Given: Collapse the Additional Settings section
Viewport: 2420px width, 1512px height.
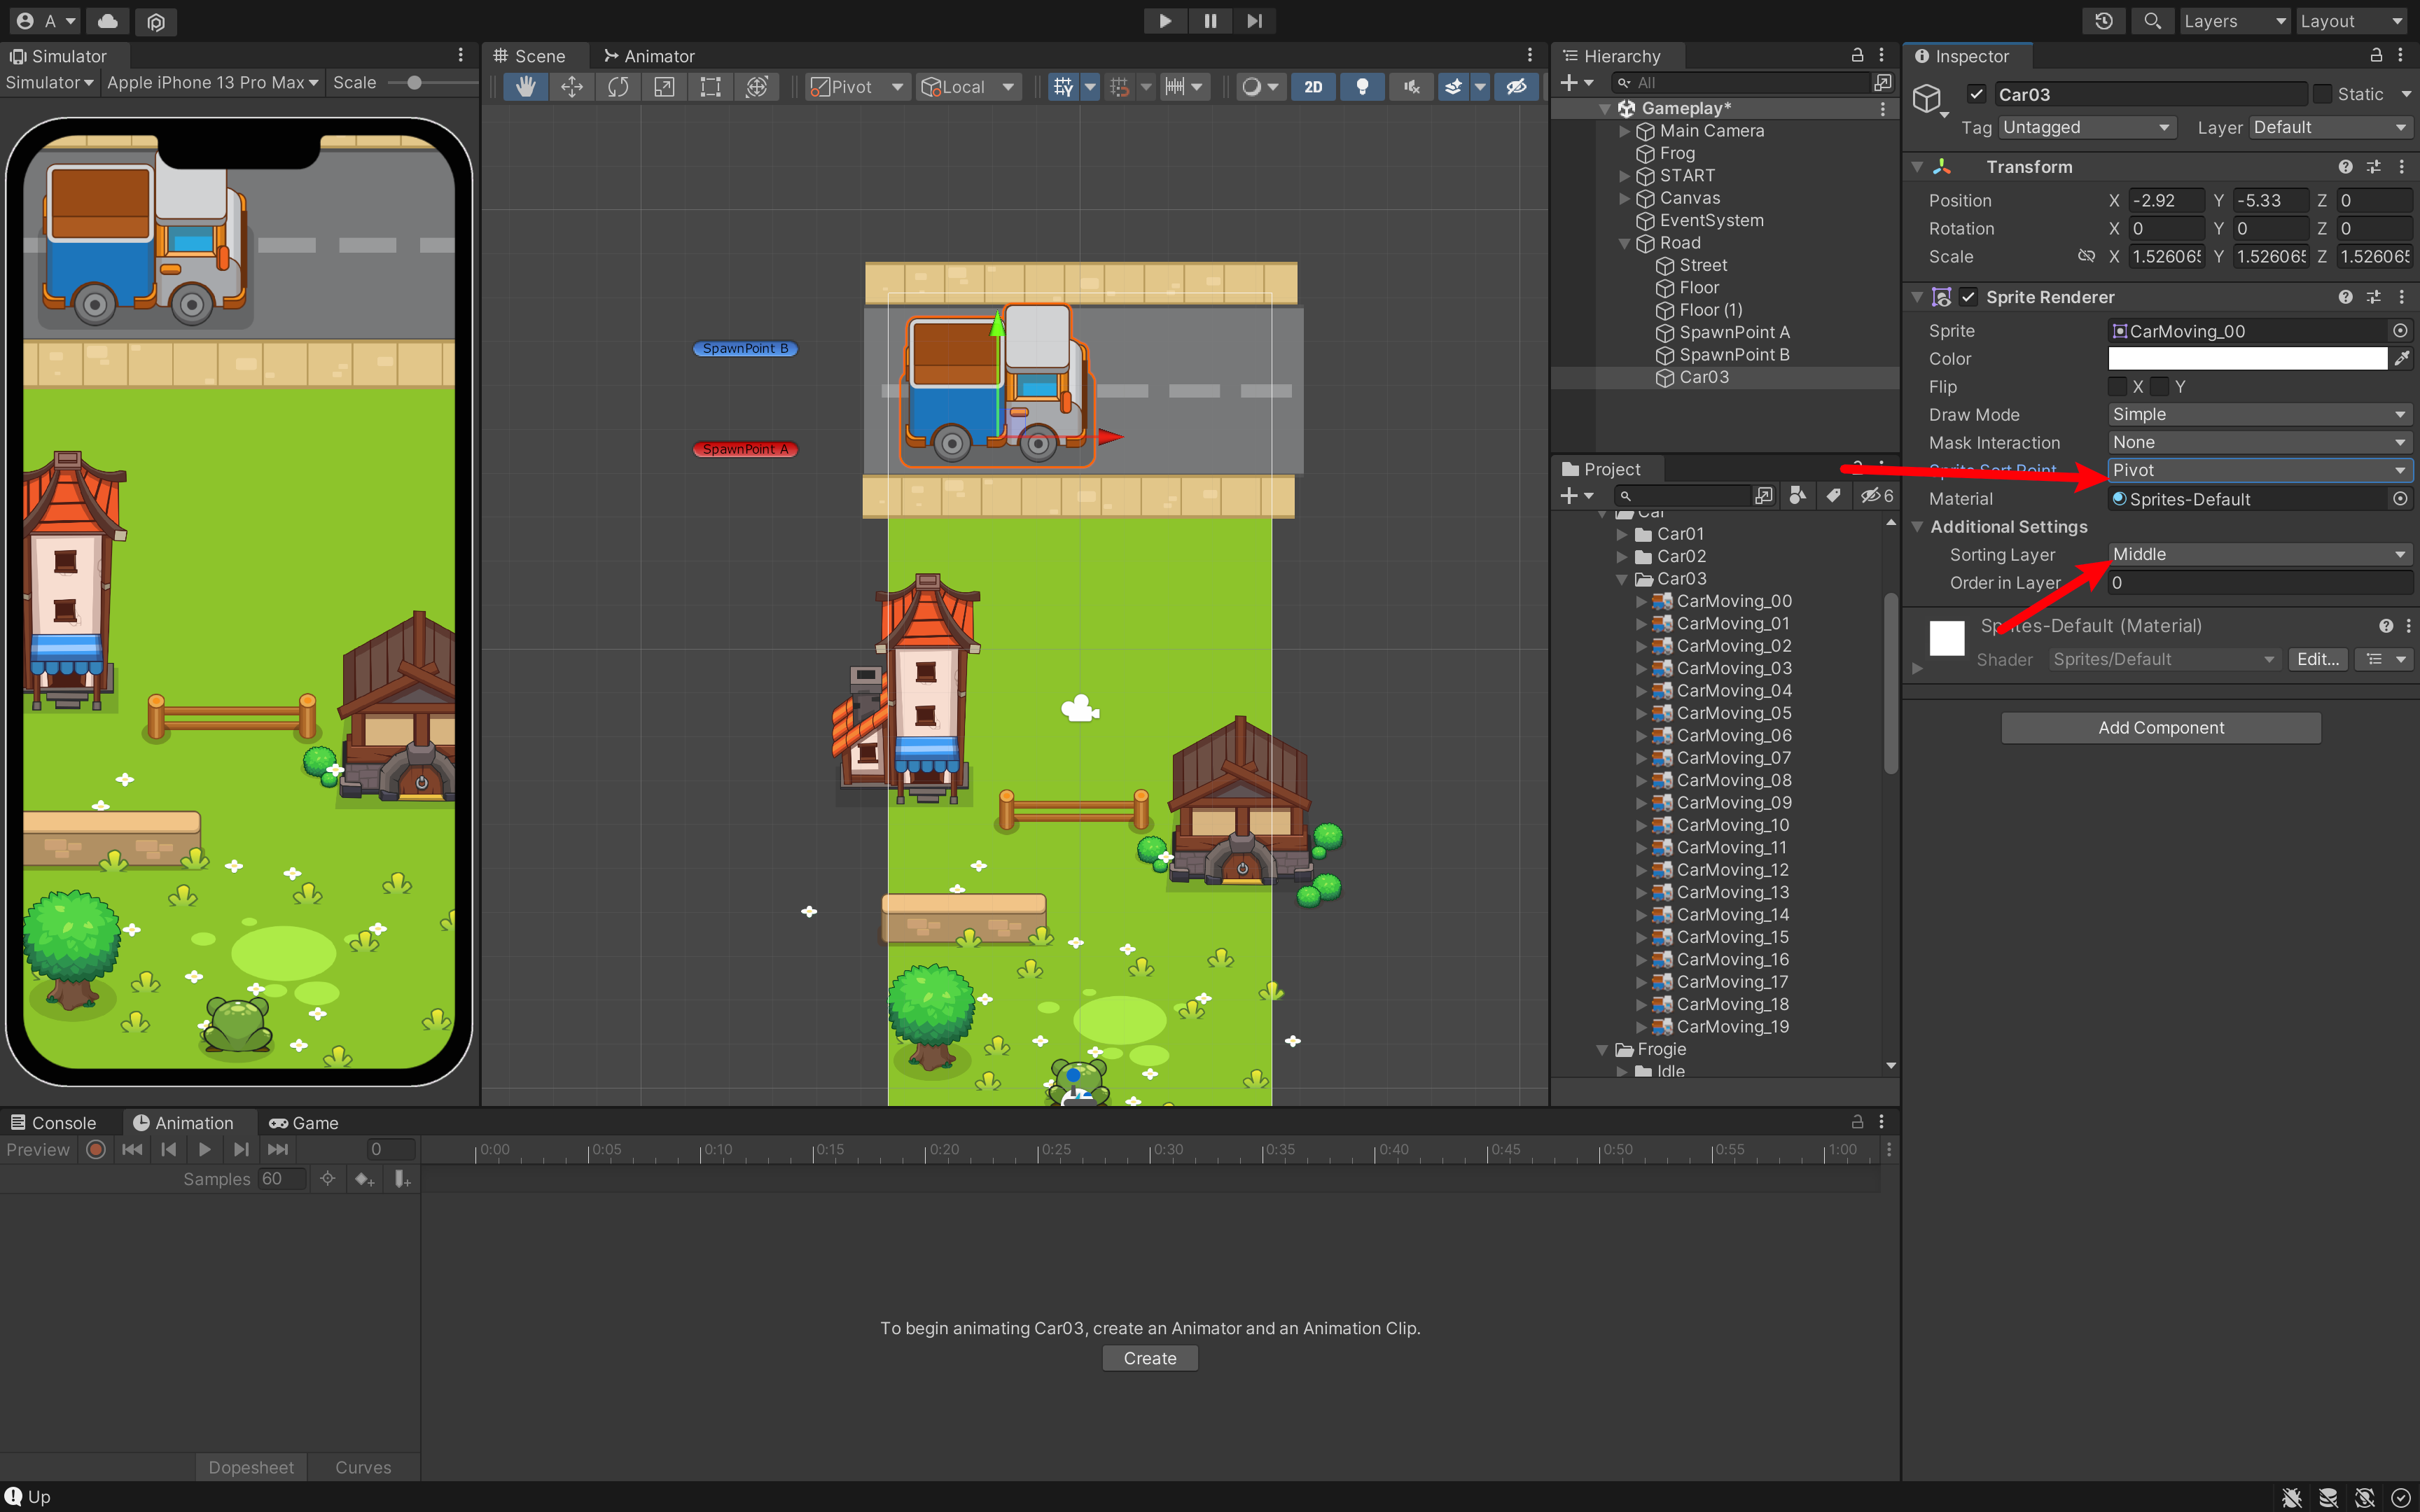Looking at the screenshot, I should pos(1918,527).
